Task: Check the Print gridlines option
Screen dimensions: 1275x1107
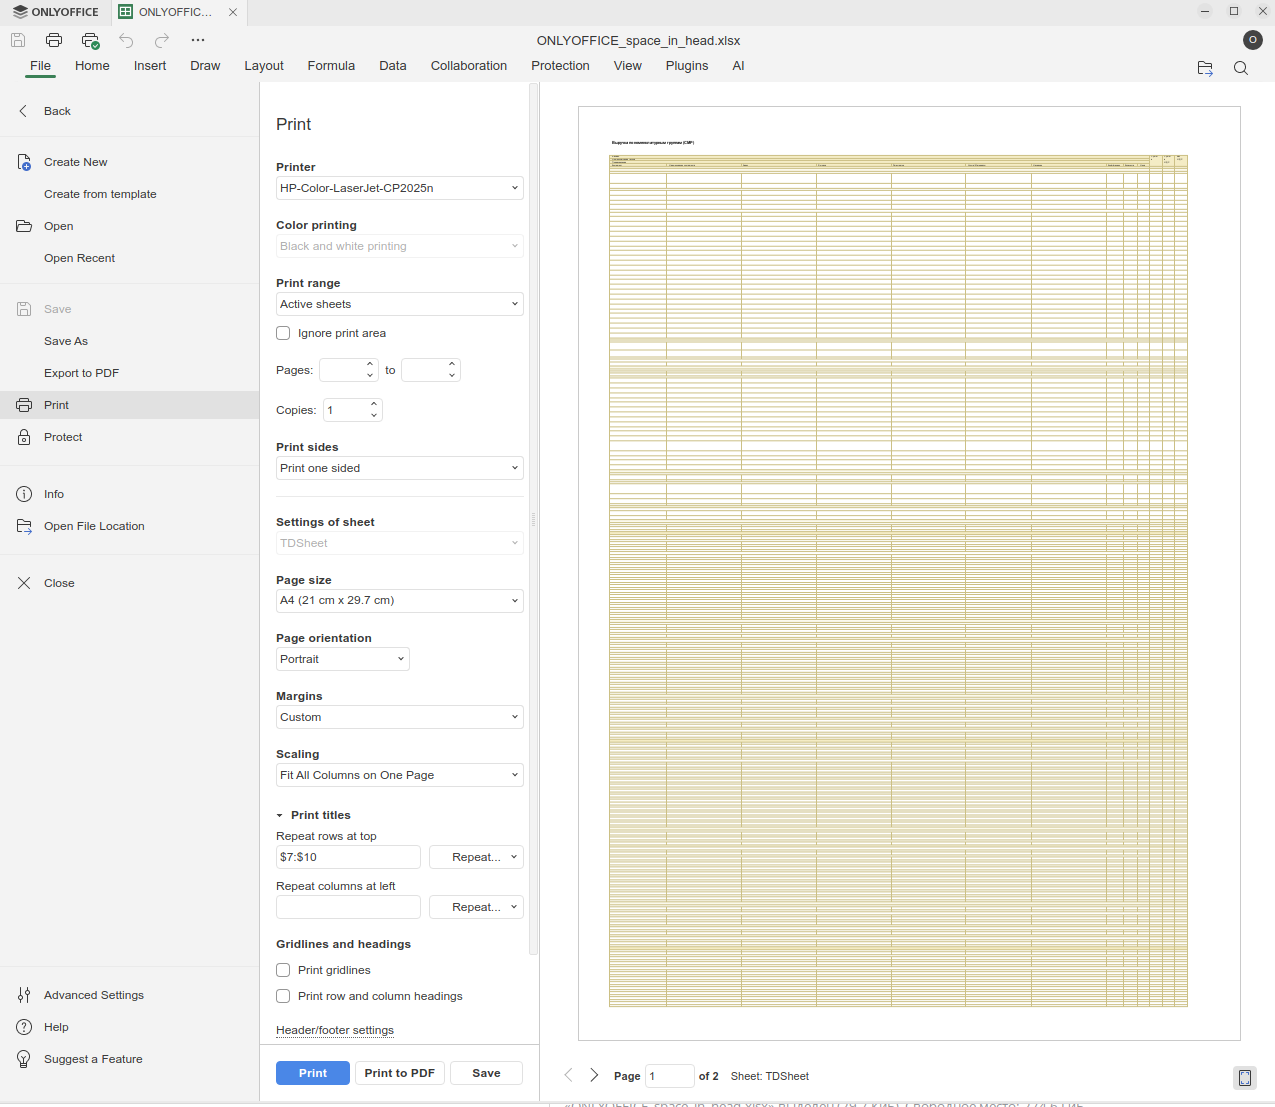Action: tap(283, 970)
